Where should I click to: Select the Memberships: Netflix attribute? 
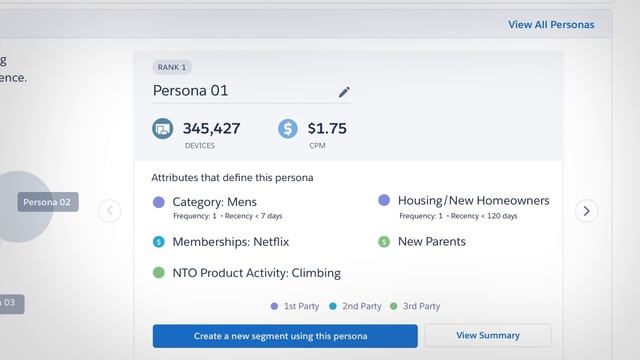[x=231, y=242]
